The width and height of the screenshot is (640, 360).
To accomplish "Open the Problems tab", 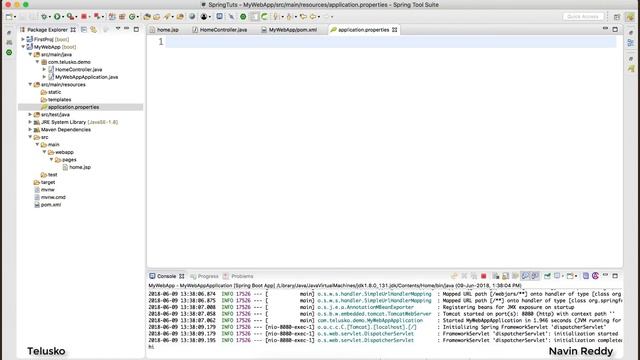I will click(242, 276).
